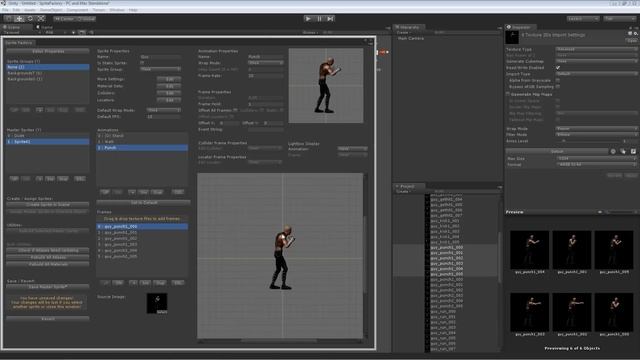Screen dimensions: 640x360
Task: Click the Pause button
Action: 319,18
